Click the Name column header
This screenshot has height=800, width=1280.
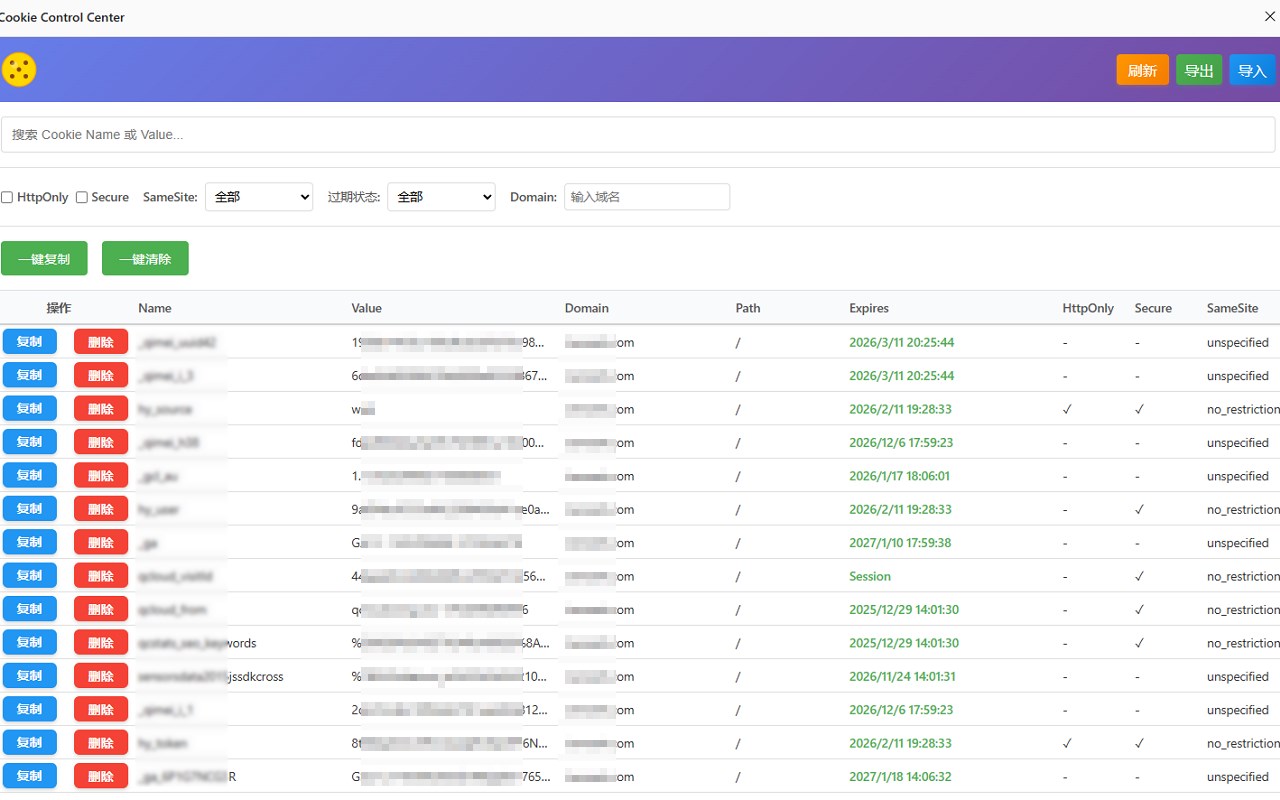pos(155,308)
